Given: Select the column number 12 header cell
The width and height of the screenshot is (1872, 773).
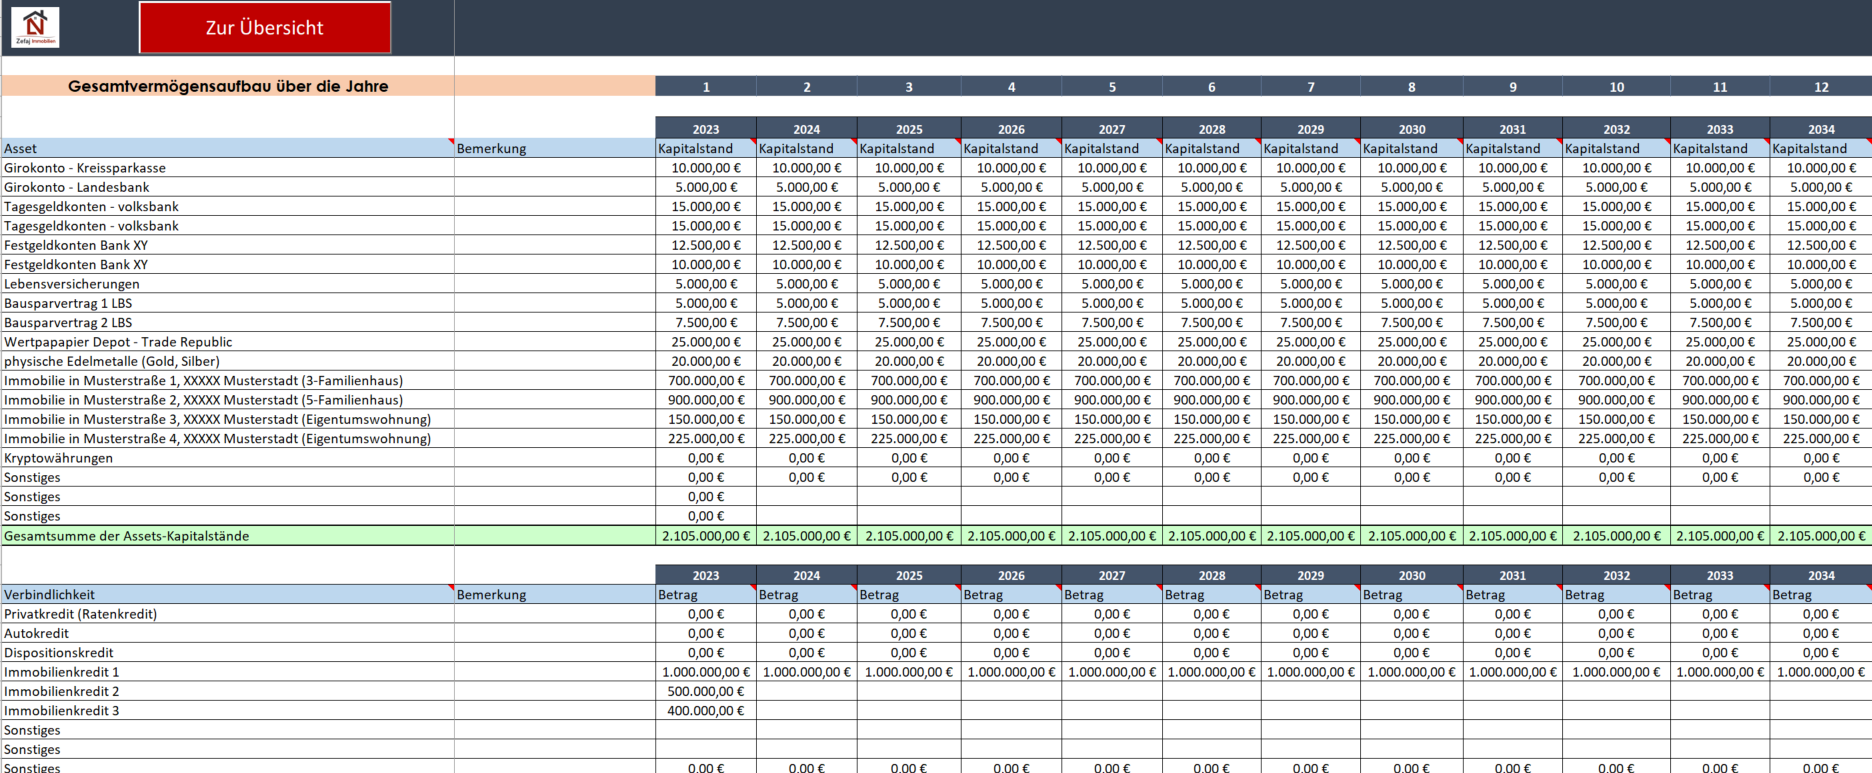Looking at the screenshot, I should click(1820, 87).
